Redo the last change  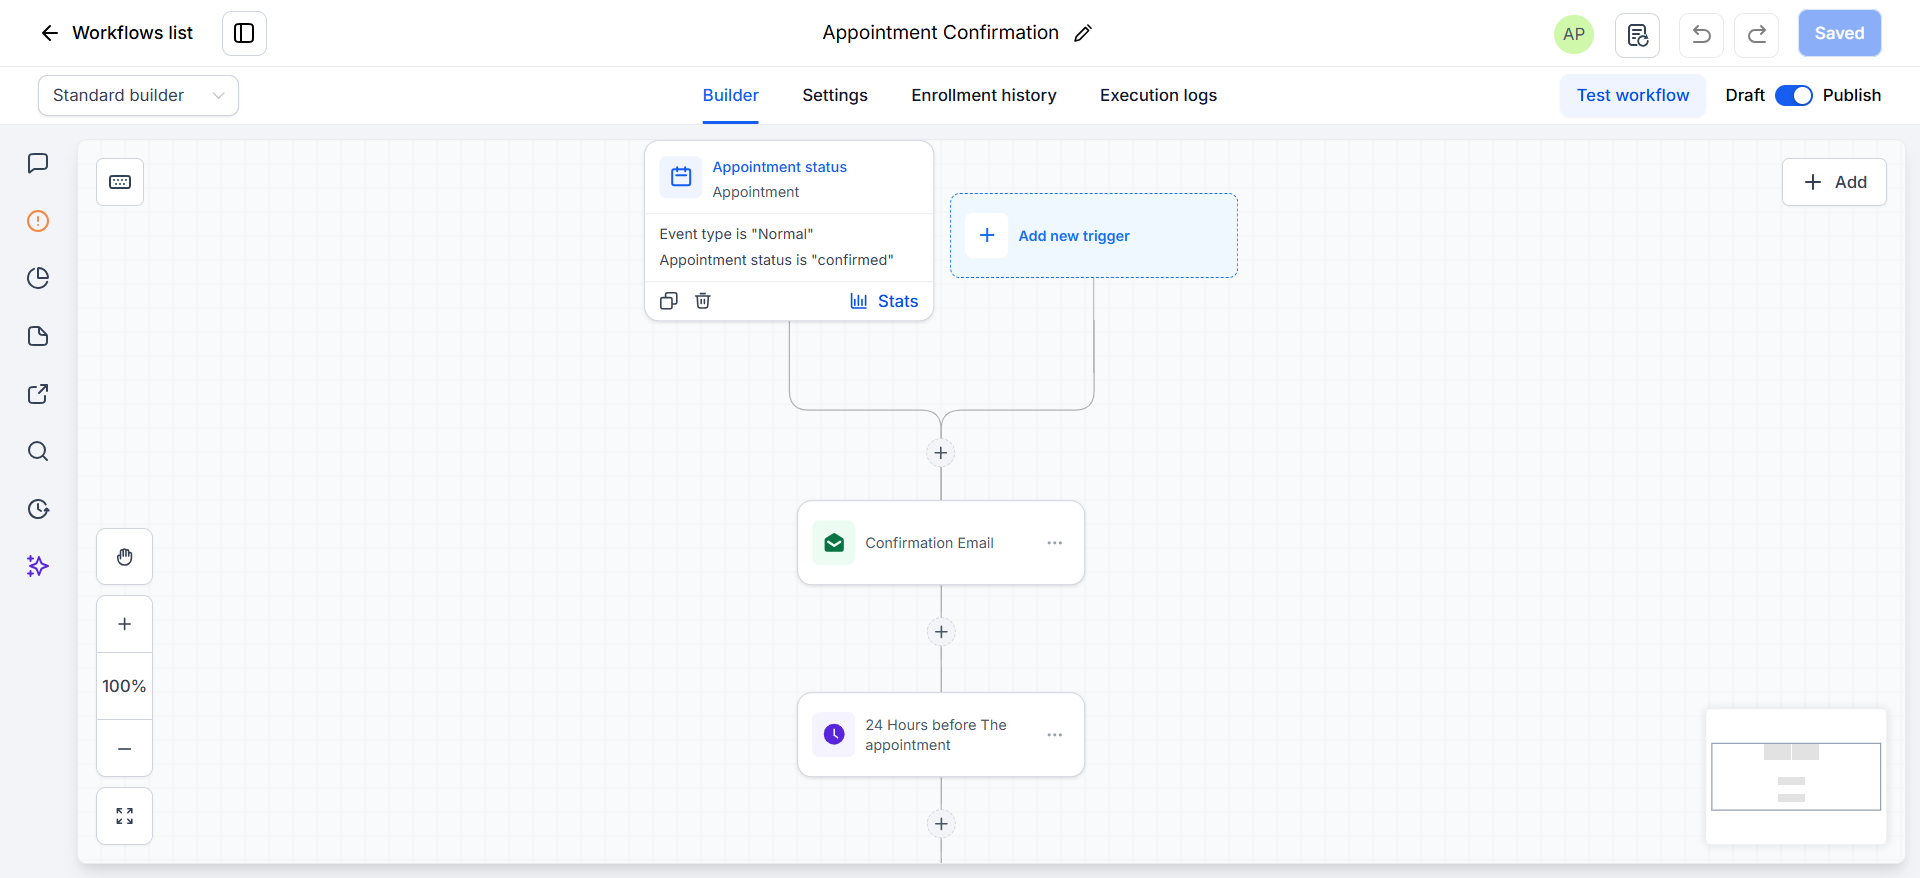(1757, 35)
